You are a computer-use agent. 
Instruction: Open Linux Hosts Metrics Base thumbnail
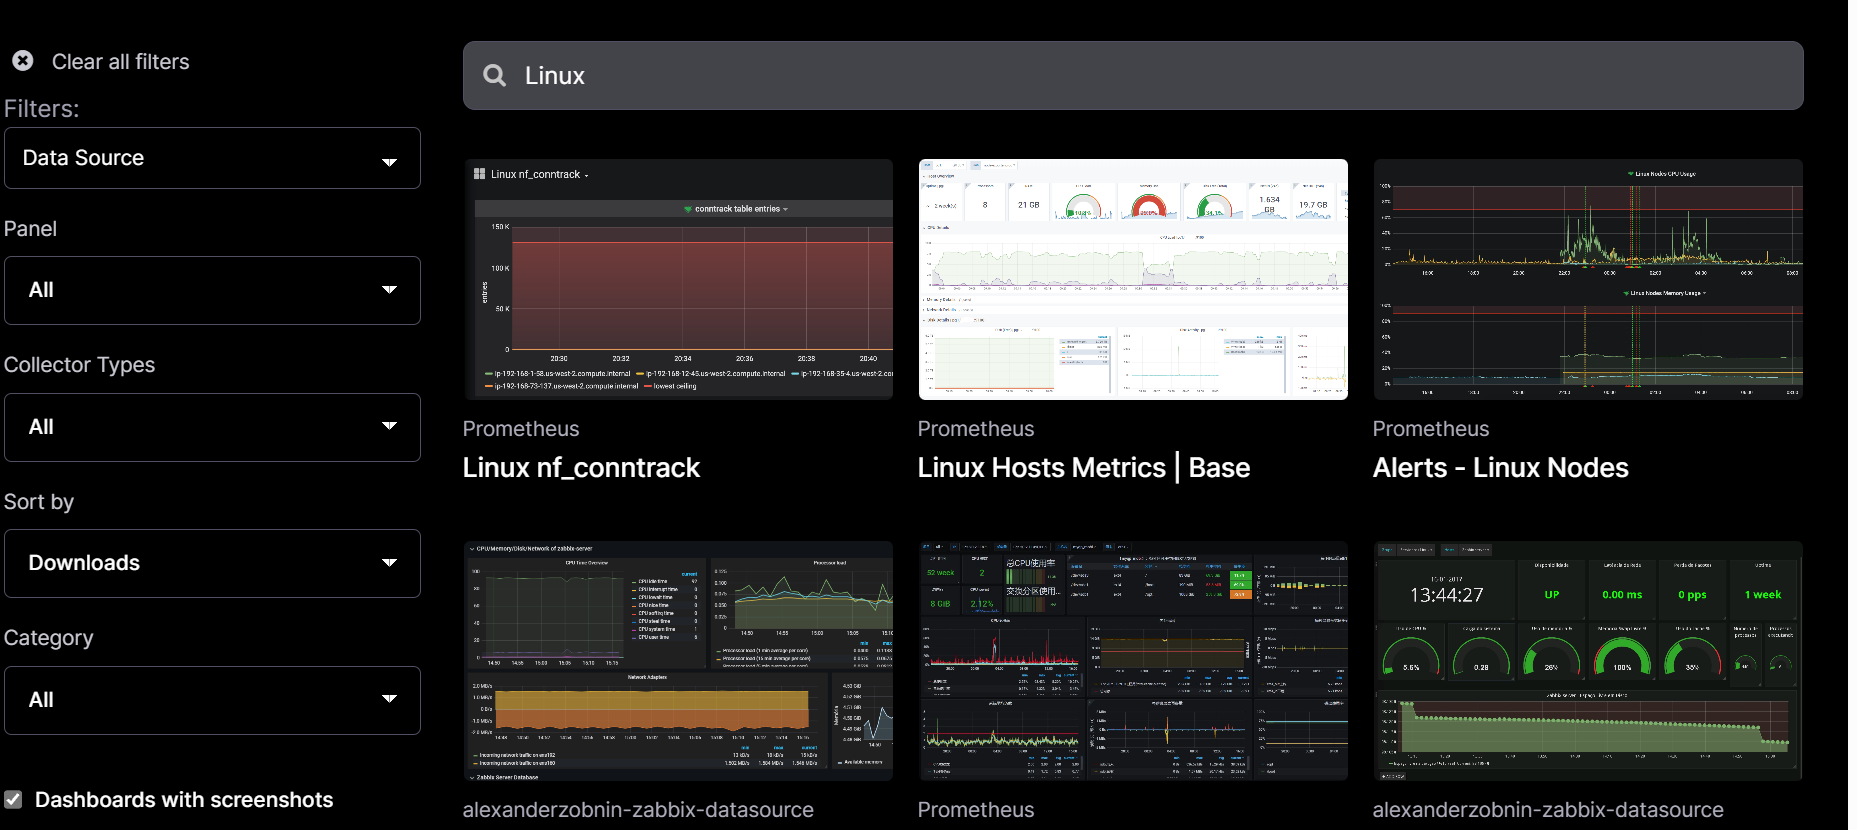(x=1133, y=279)
